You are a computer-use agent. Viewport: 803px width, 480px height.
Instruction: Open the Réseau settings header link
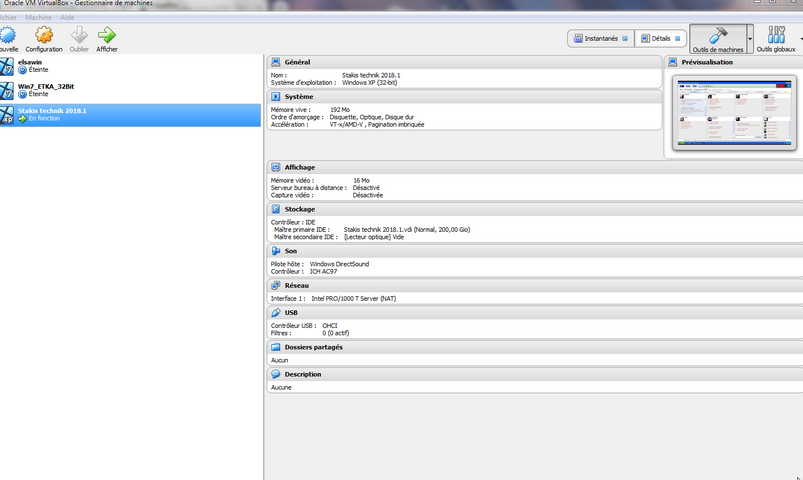297,285
